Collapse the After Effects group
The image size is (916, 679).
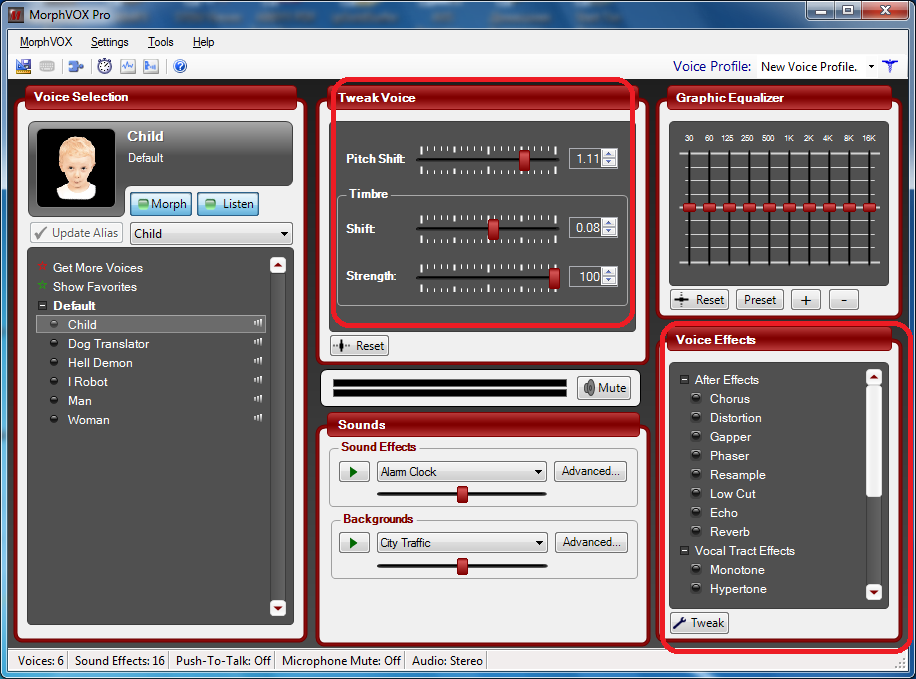[x=684, y=380]
